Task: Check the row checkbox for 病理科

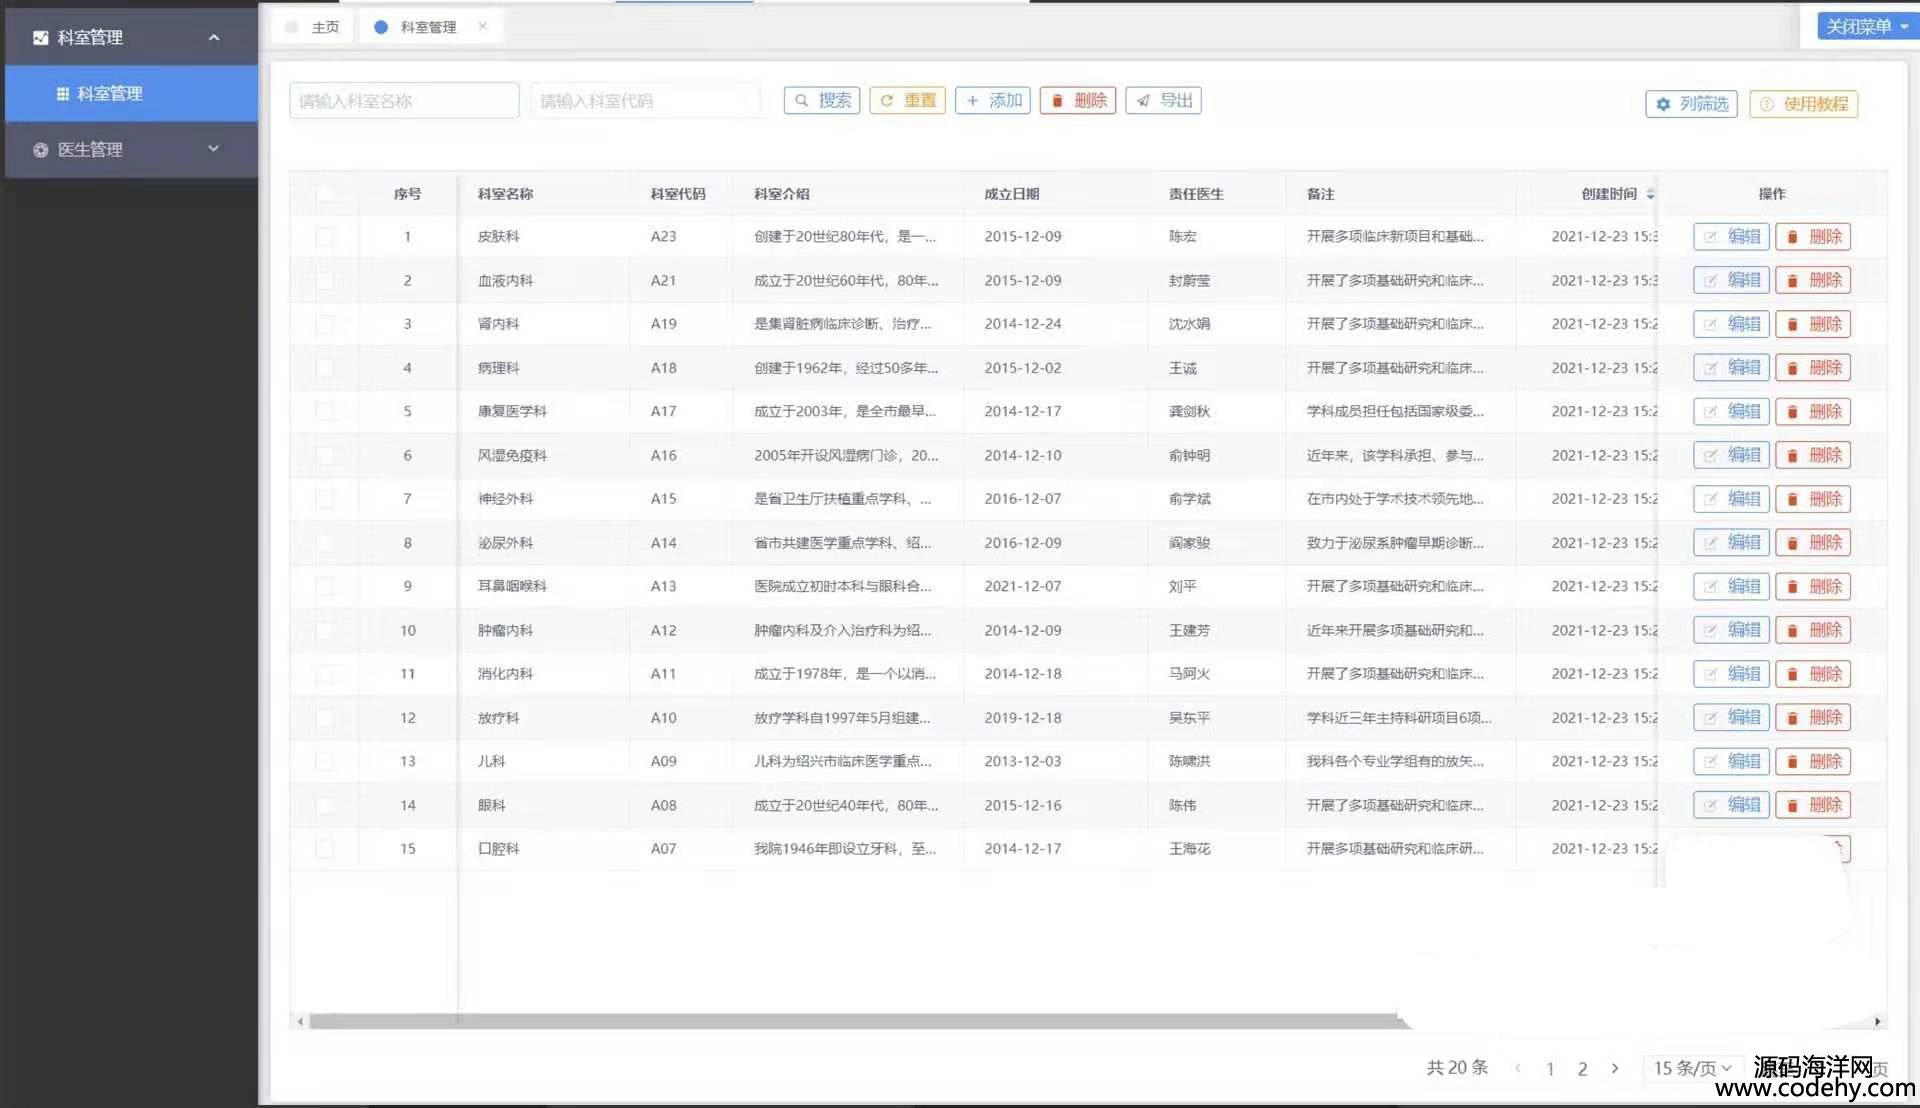Action: pyautogui.click(x=325, y=368)
